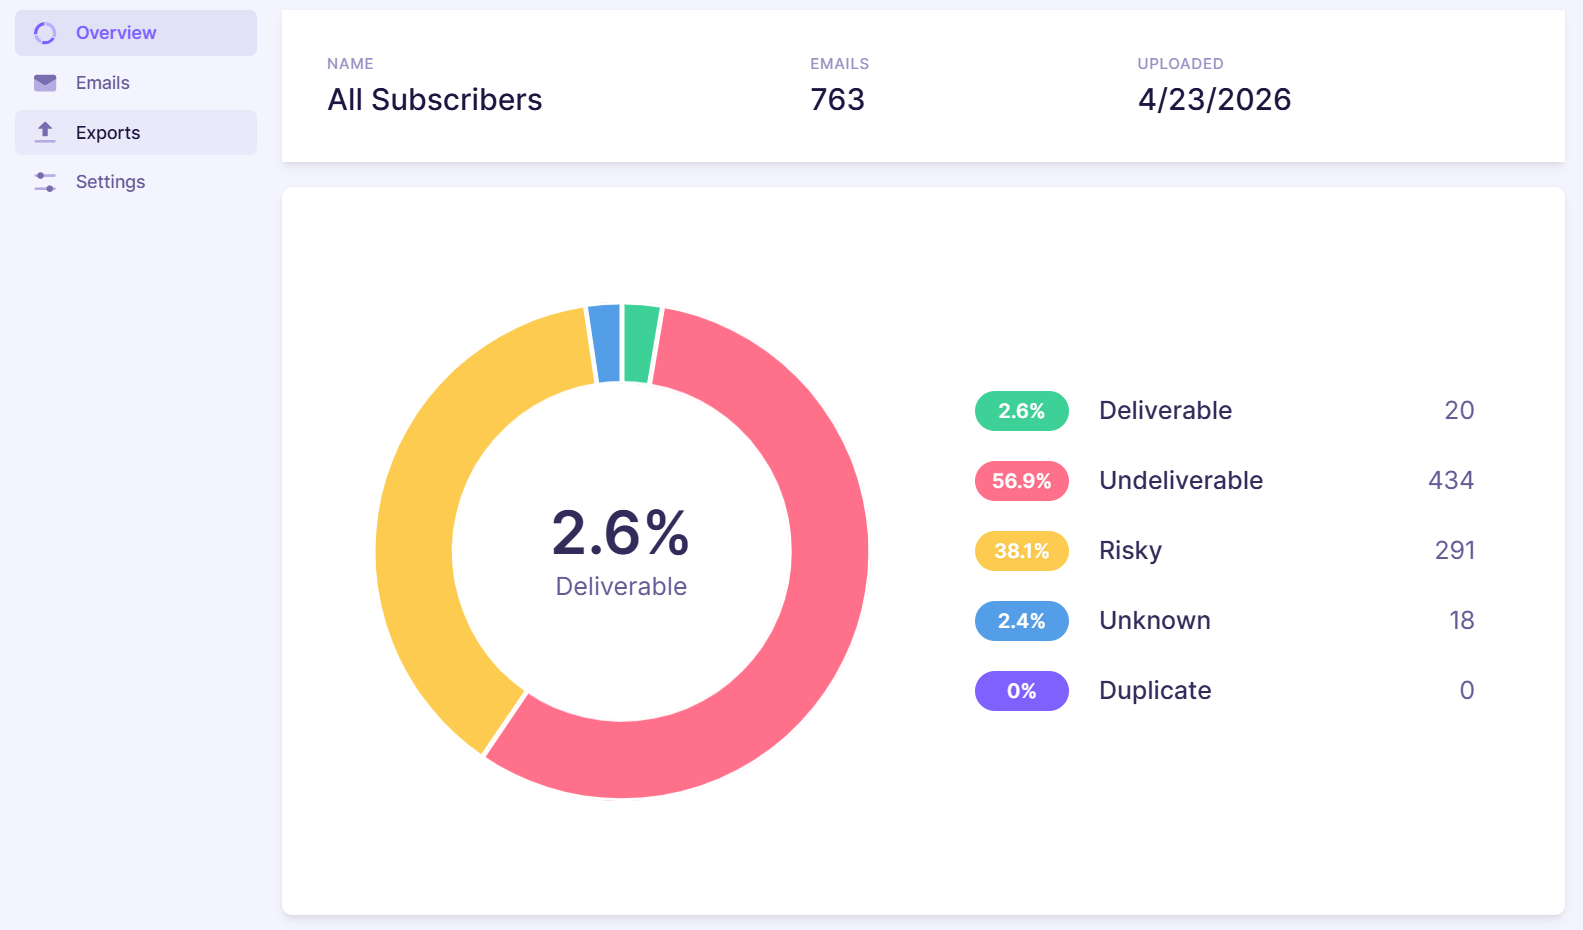Select the blue 2.4% Unknown badge
The image size is (1583, 930).
pos(1022,621)
